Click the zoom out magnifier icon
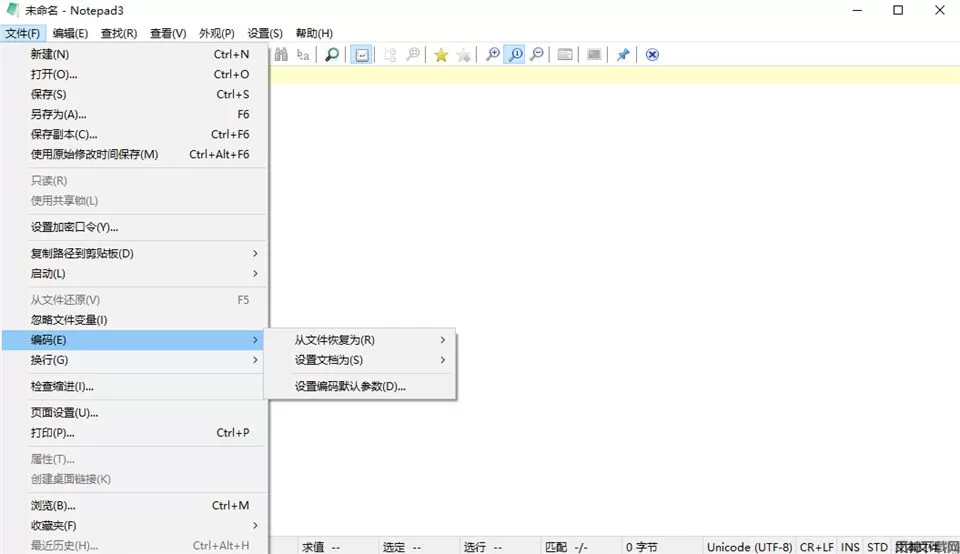The width and height of the screenshot is (960, 554). (537, 55)
